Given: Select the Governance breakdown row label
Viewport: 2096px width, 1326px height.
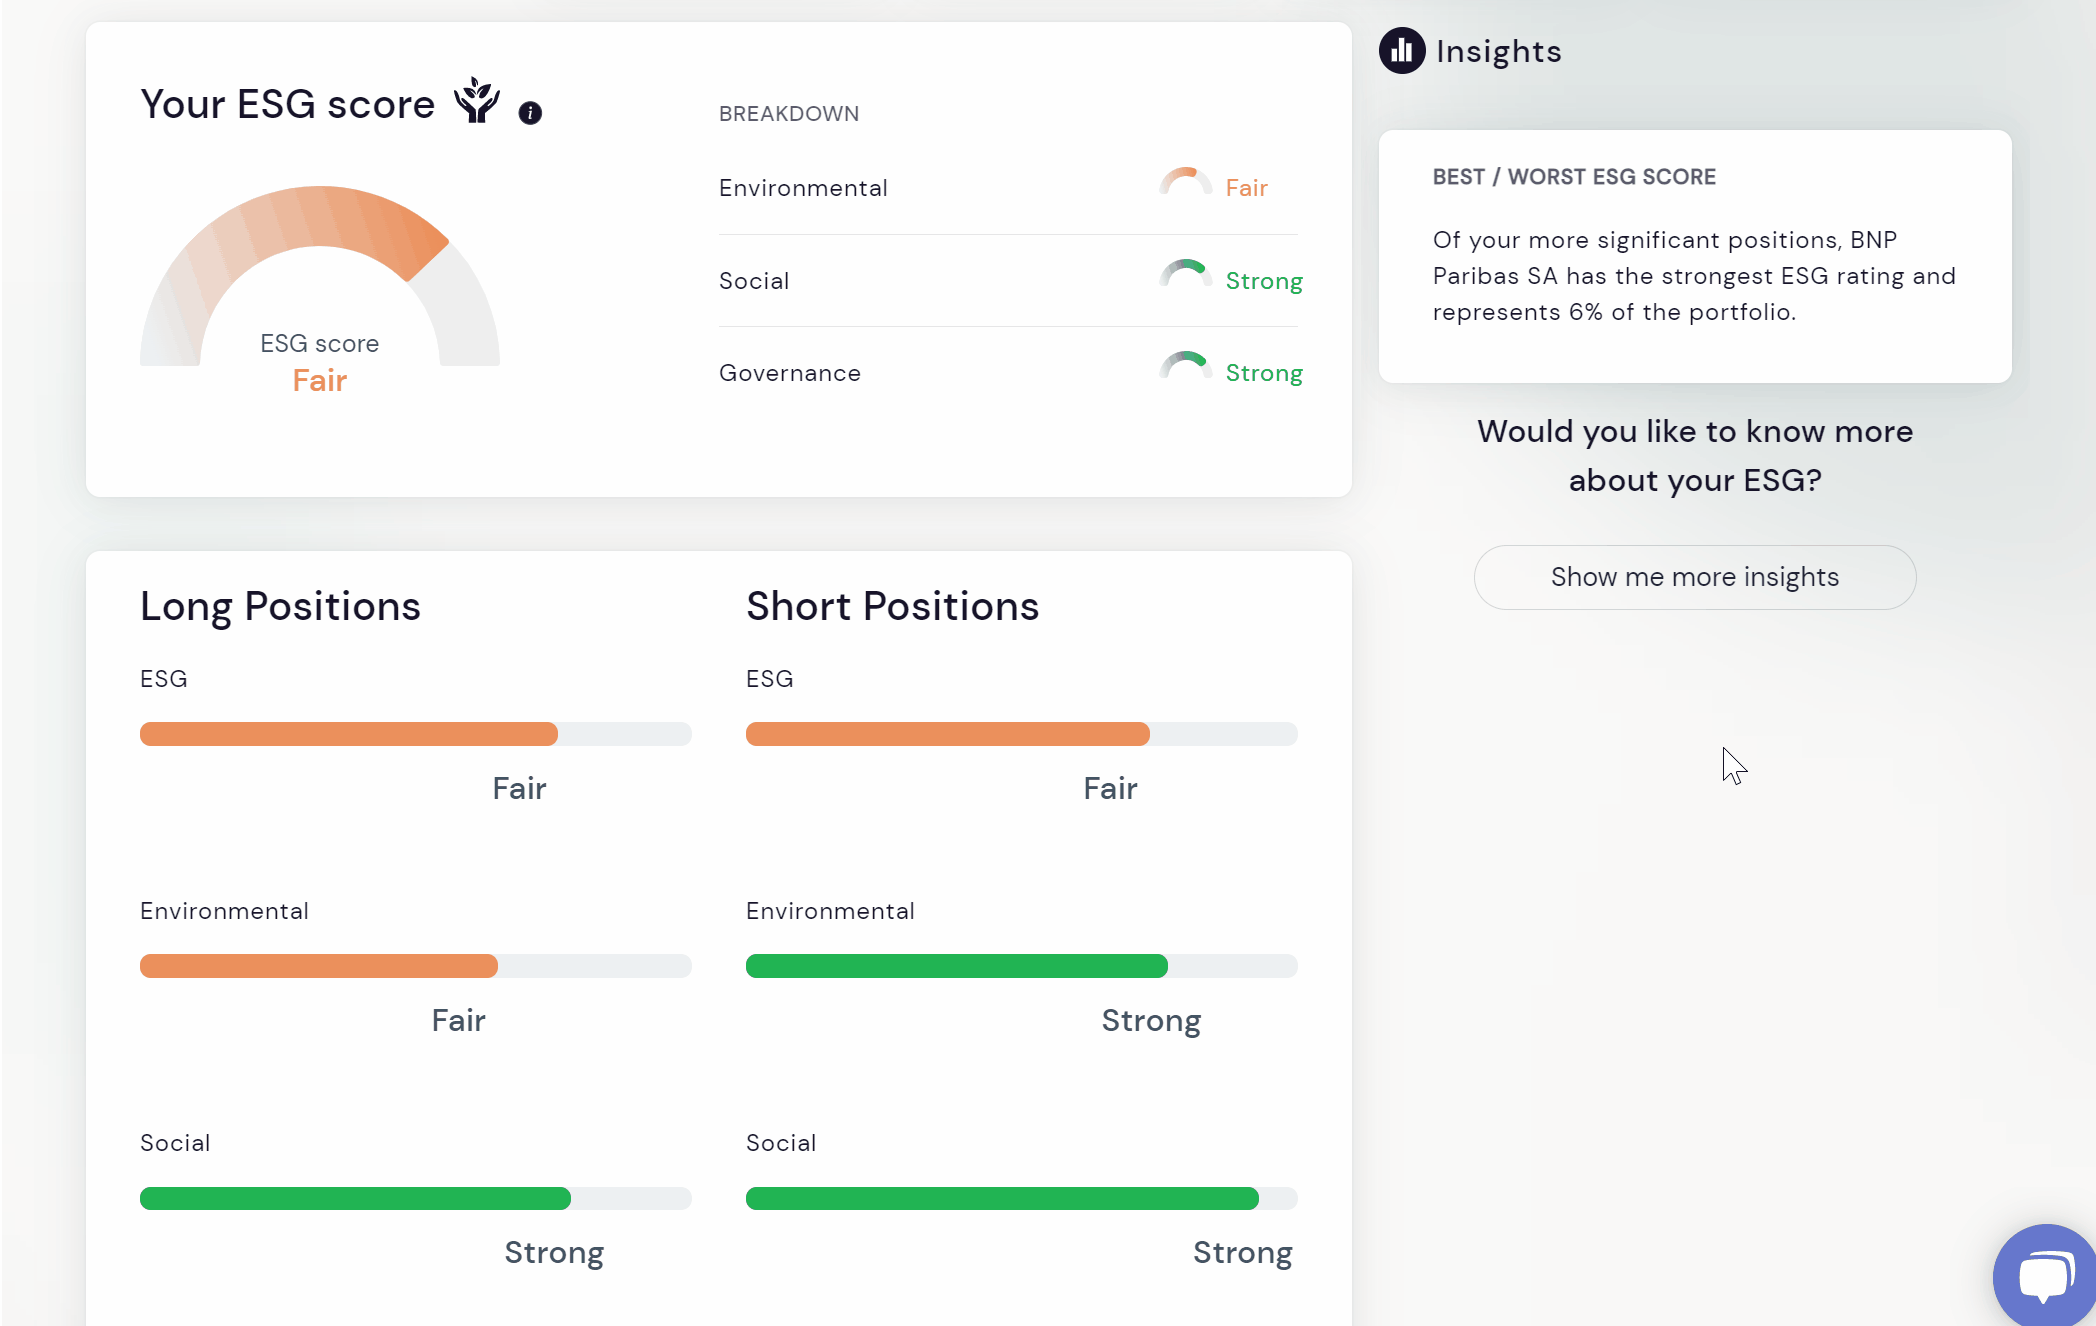Looking at the screenshot, I should tap(790, 373).
